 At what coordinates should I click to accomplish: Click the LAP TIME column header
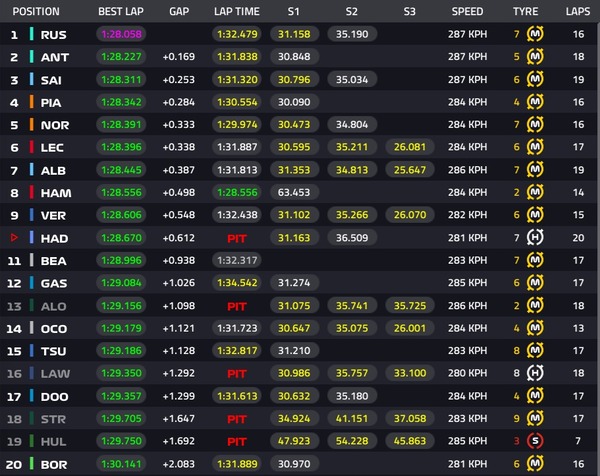pos(237,11)
